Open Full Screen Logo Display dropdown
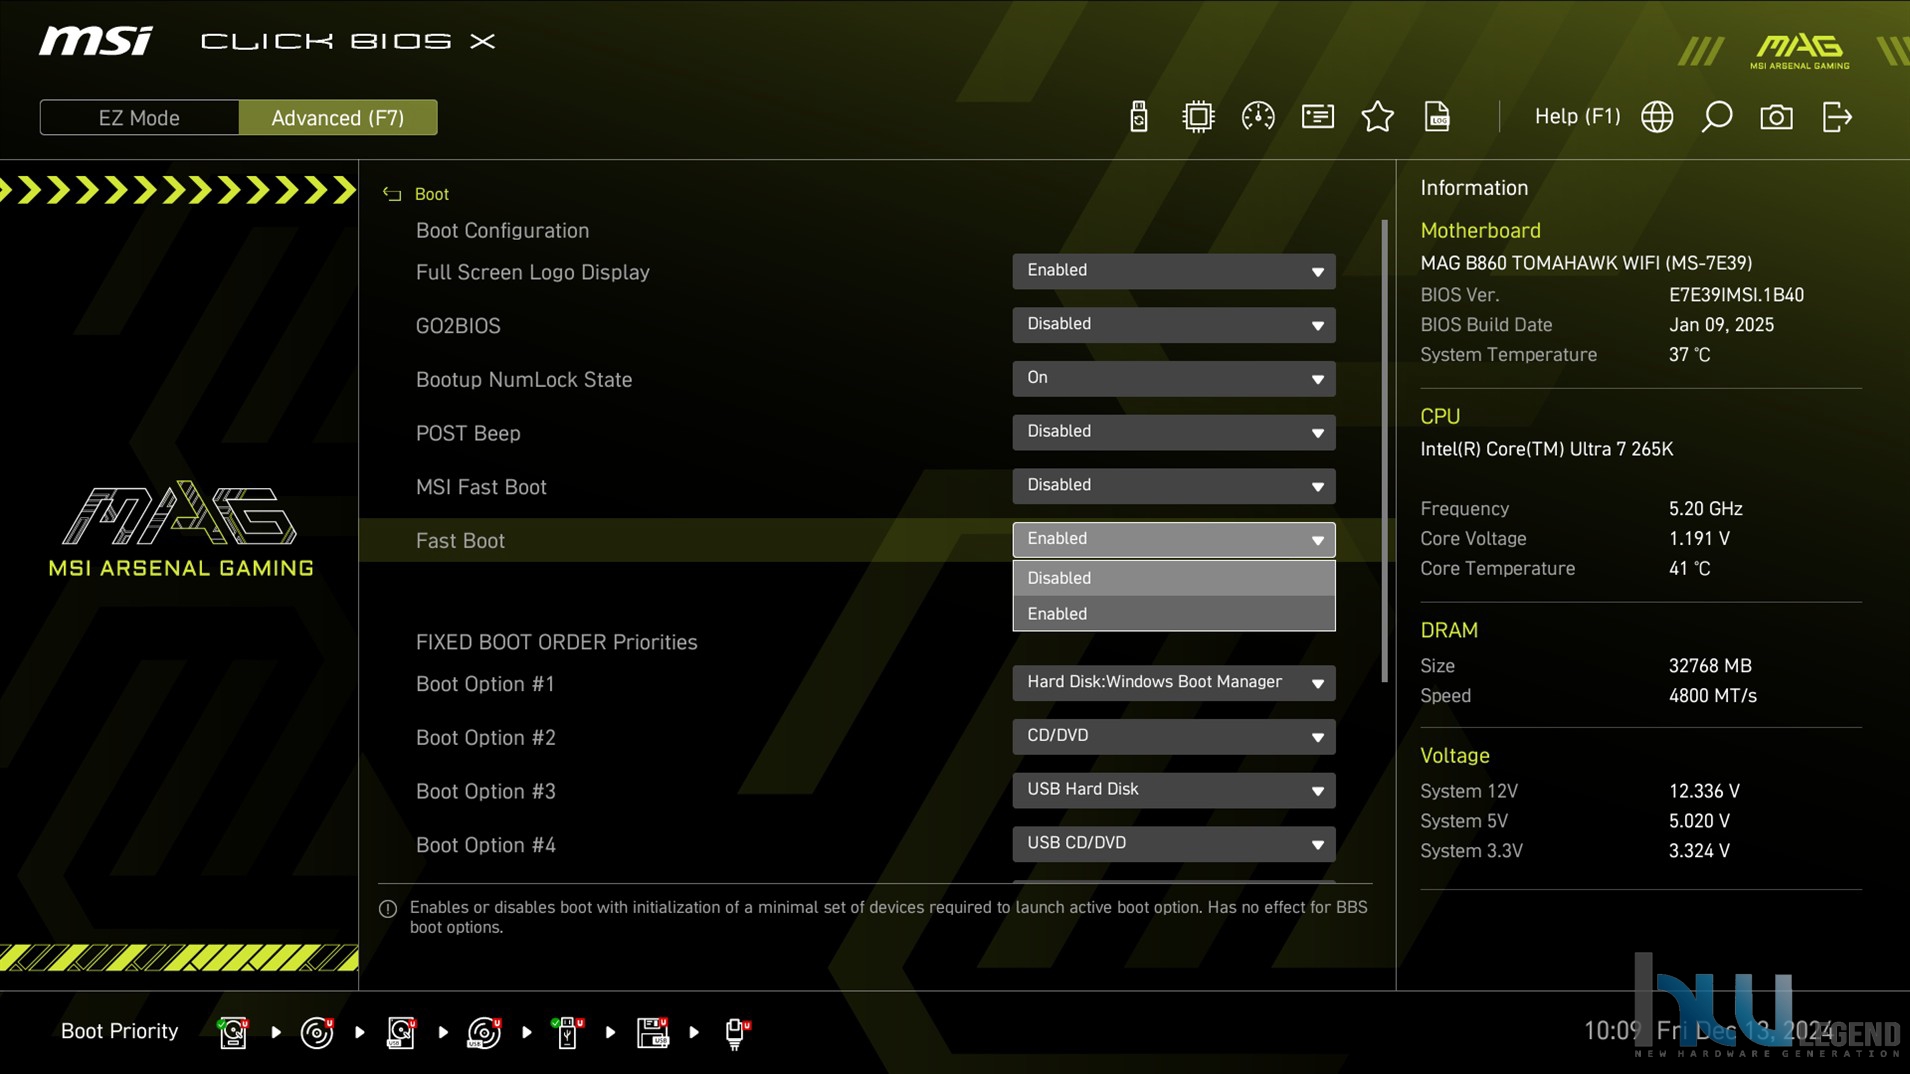Image resolution: width=1910 pixels, height=1074 pixels. [x=1173, y=271]
